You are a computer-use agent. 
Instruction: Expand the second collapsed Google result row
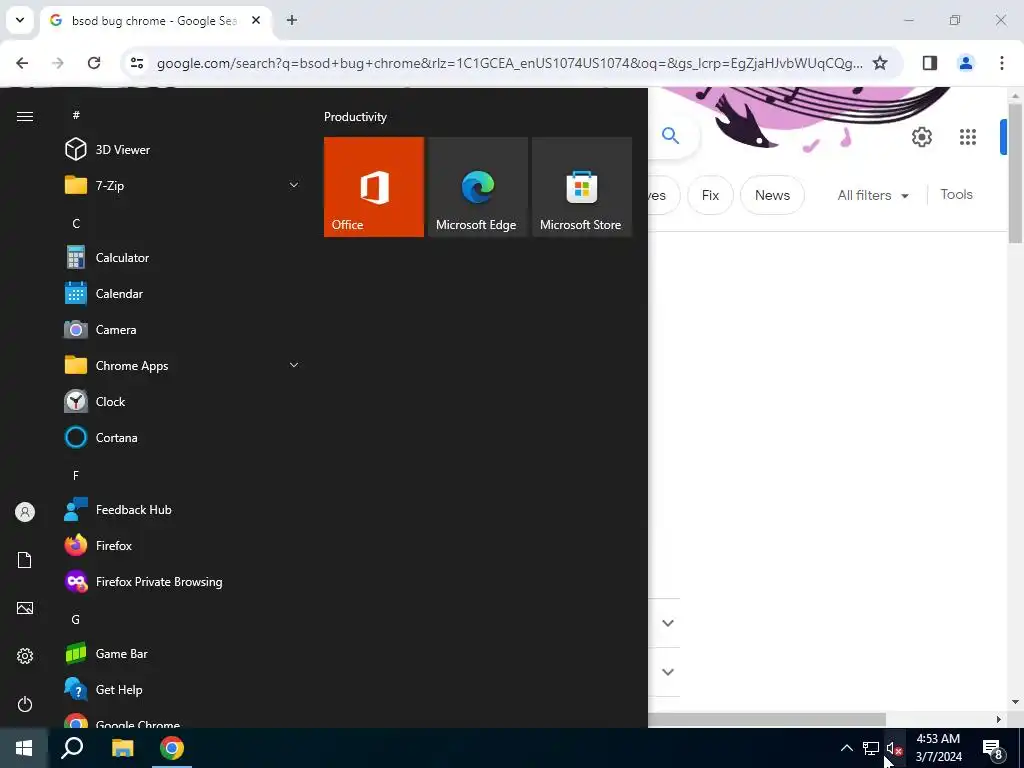pyautogui.click(x=667, y=672)
